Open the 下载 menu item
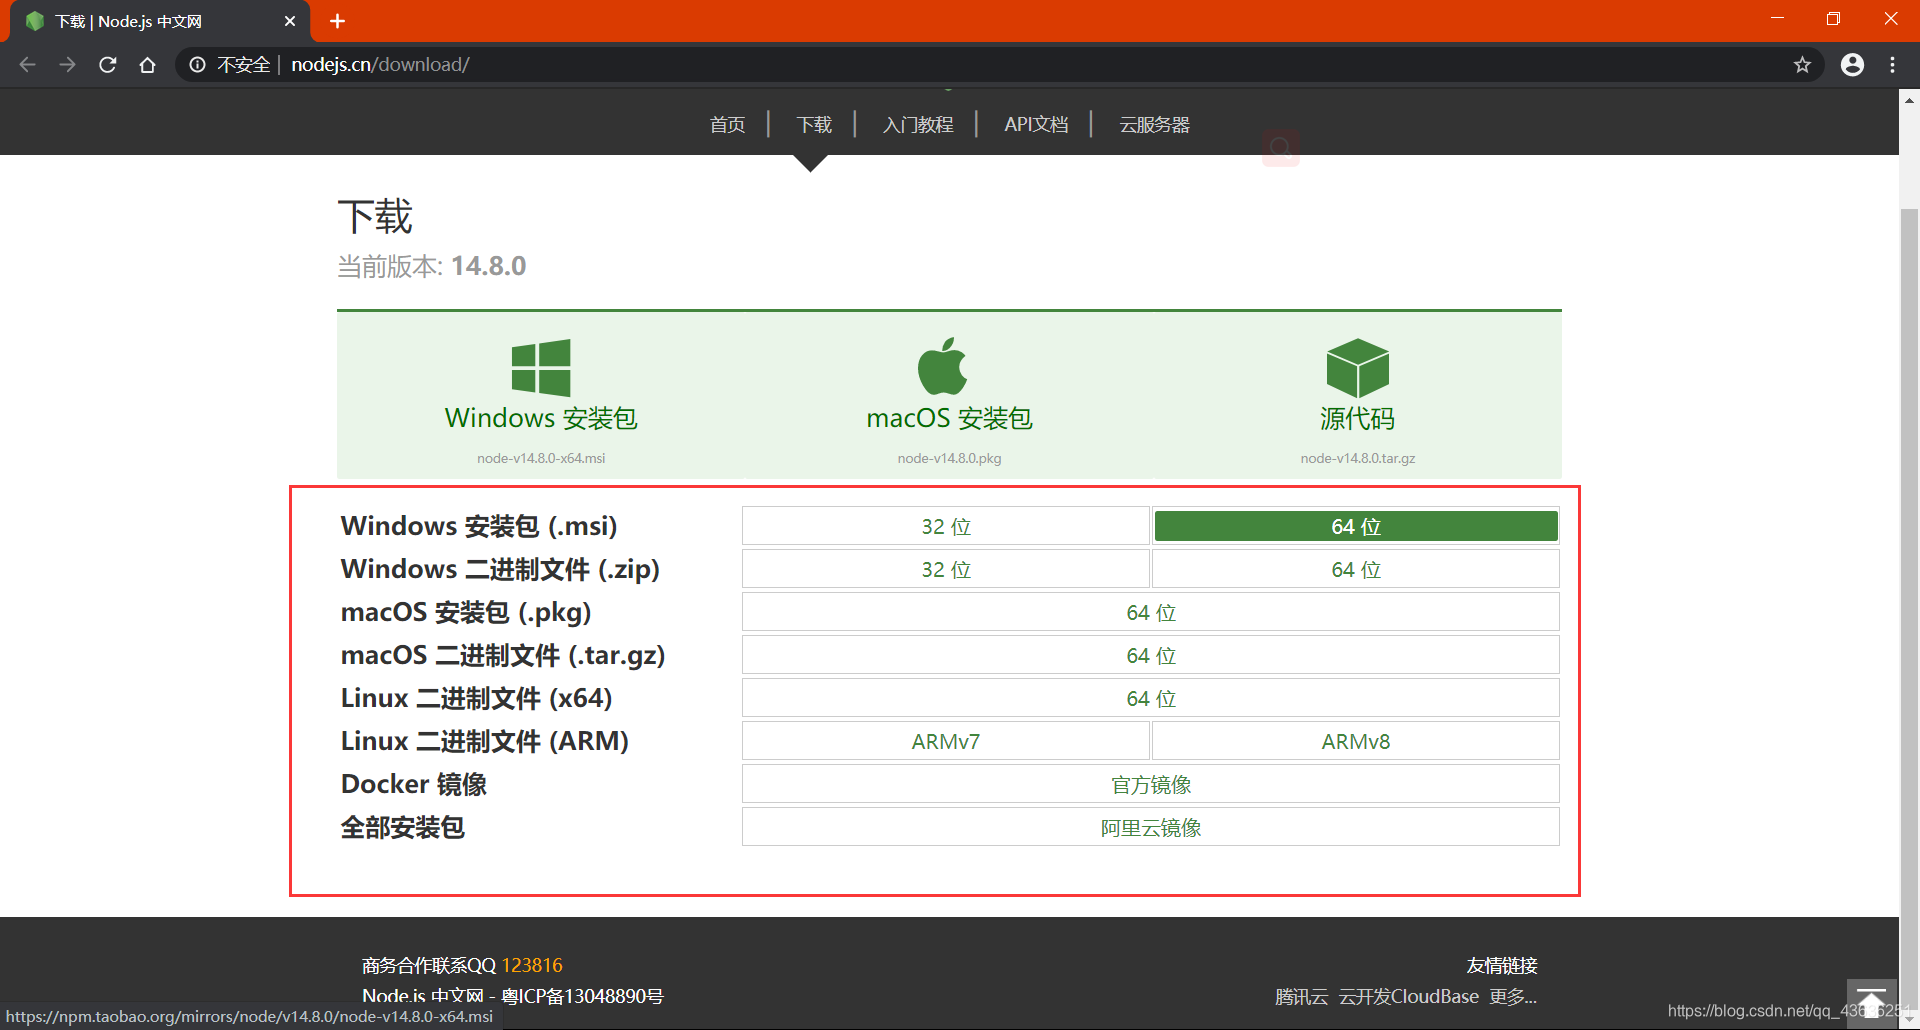1920x1030 pixels. (814, 125)
